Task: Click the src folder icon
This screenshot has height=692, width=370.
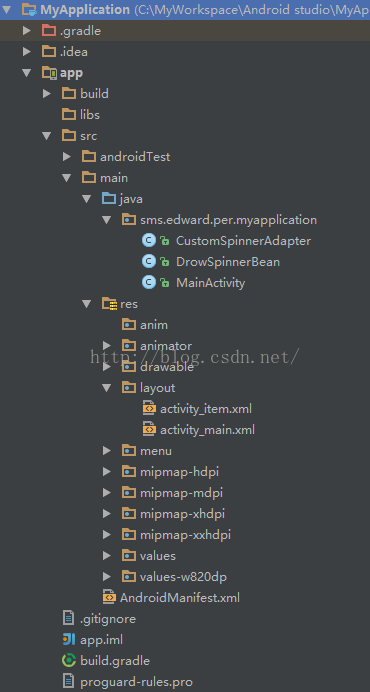Action: (69, 135)
